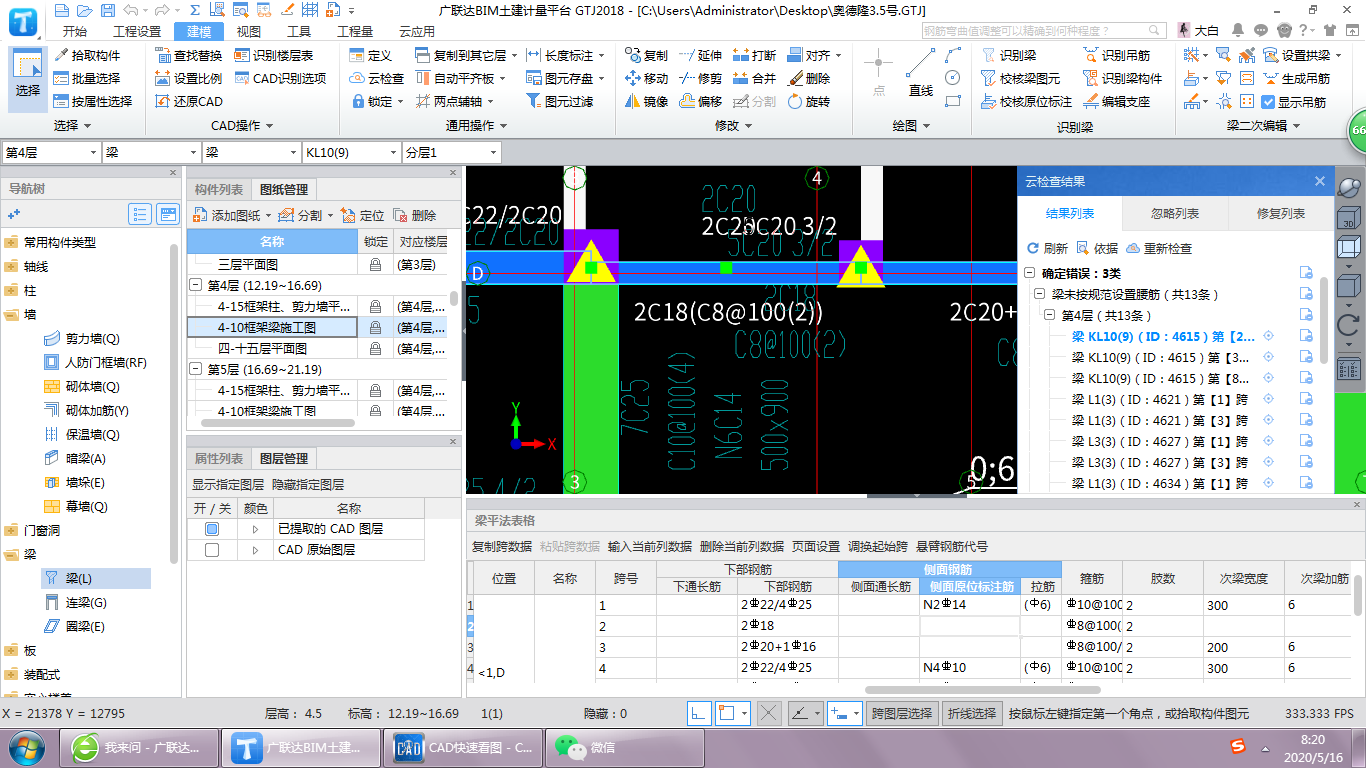Click 折线选择 status bar button

972,713
